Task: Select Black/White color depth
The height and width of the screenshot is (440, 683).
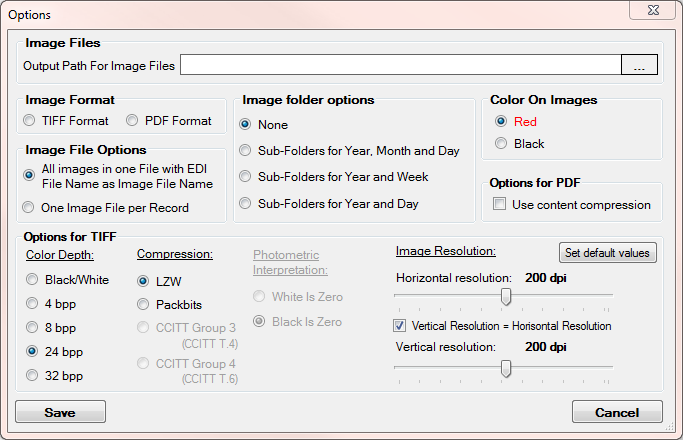Action: click(x=34, y=280)
